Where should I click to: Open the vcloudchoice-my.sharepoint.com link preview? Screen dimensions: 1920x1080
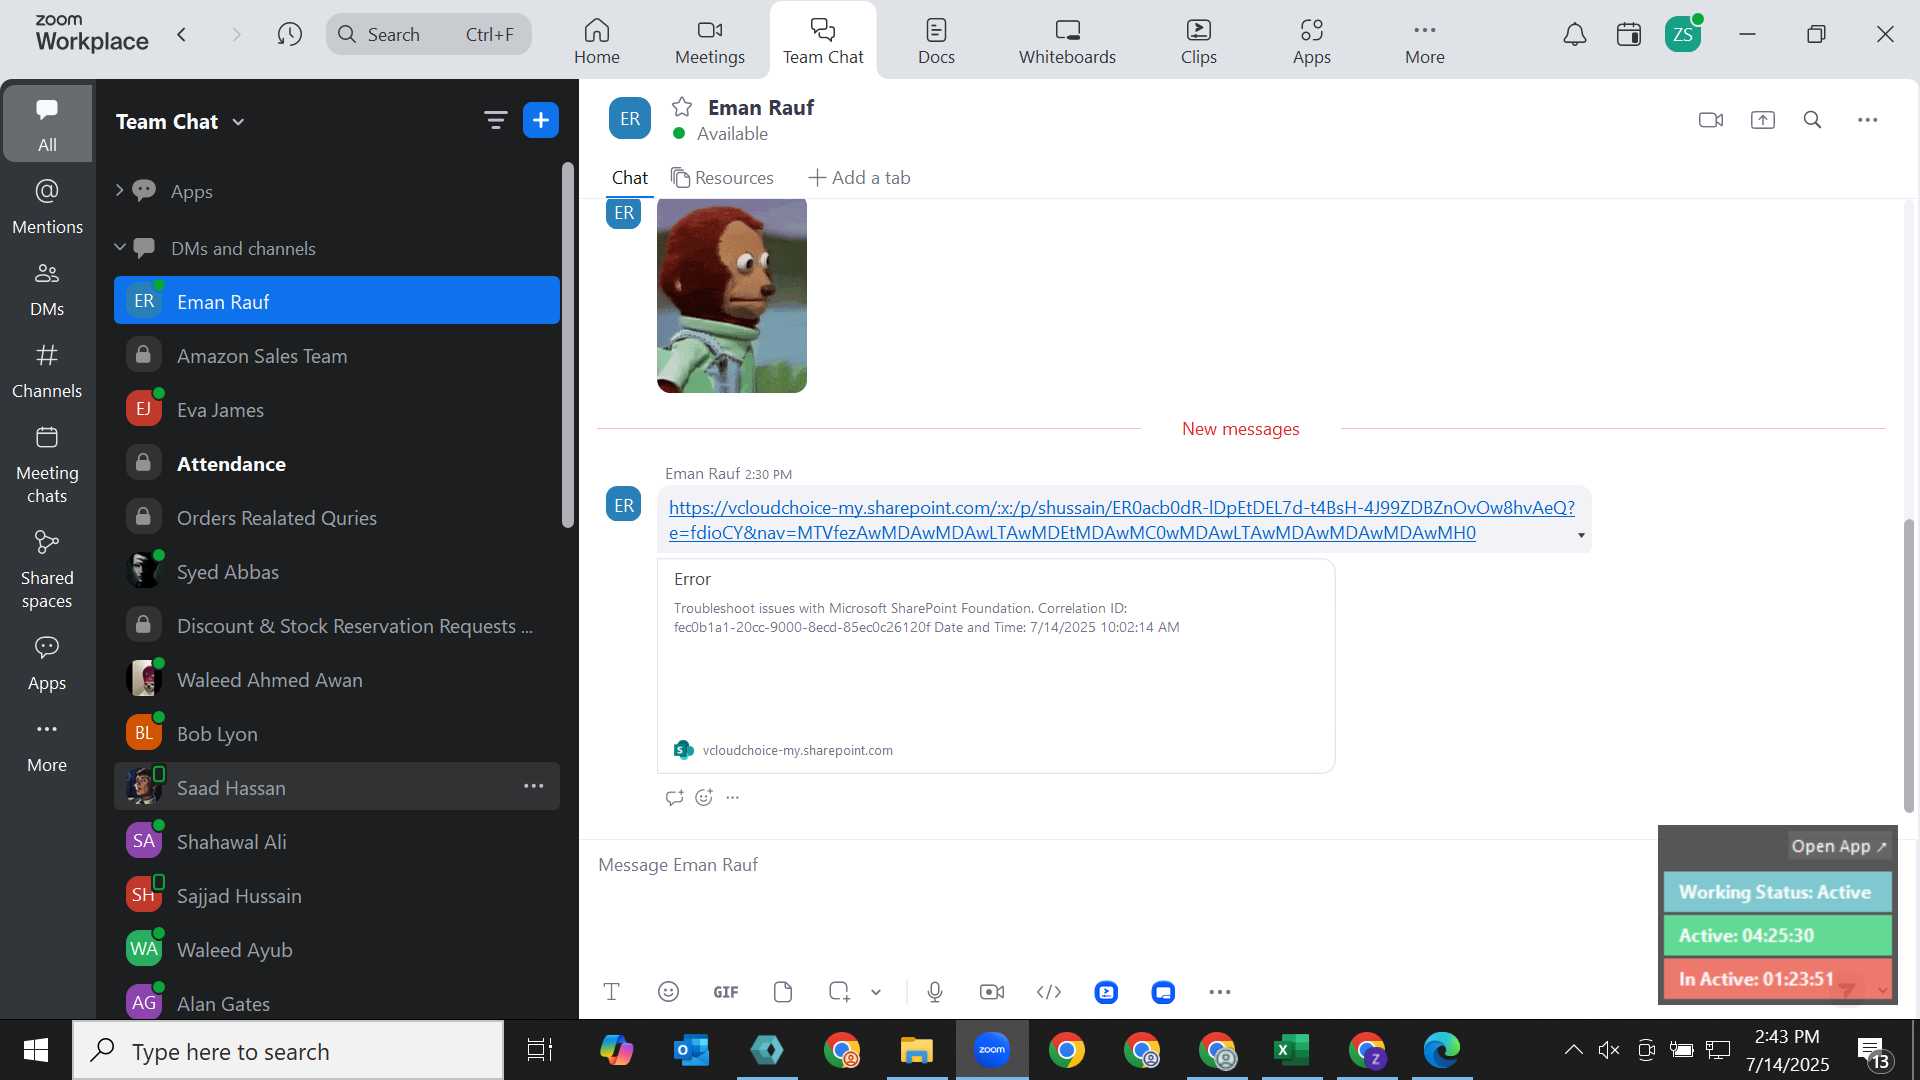(995, 665)
